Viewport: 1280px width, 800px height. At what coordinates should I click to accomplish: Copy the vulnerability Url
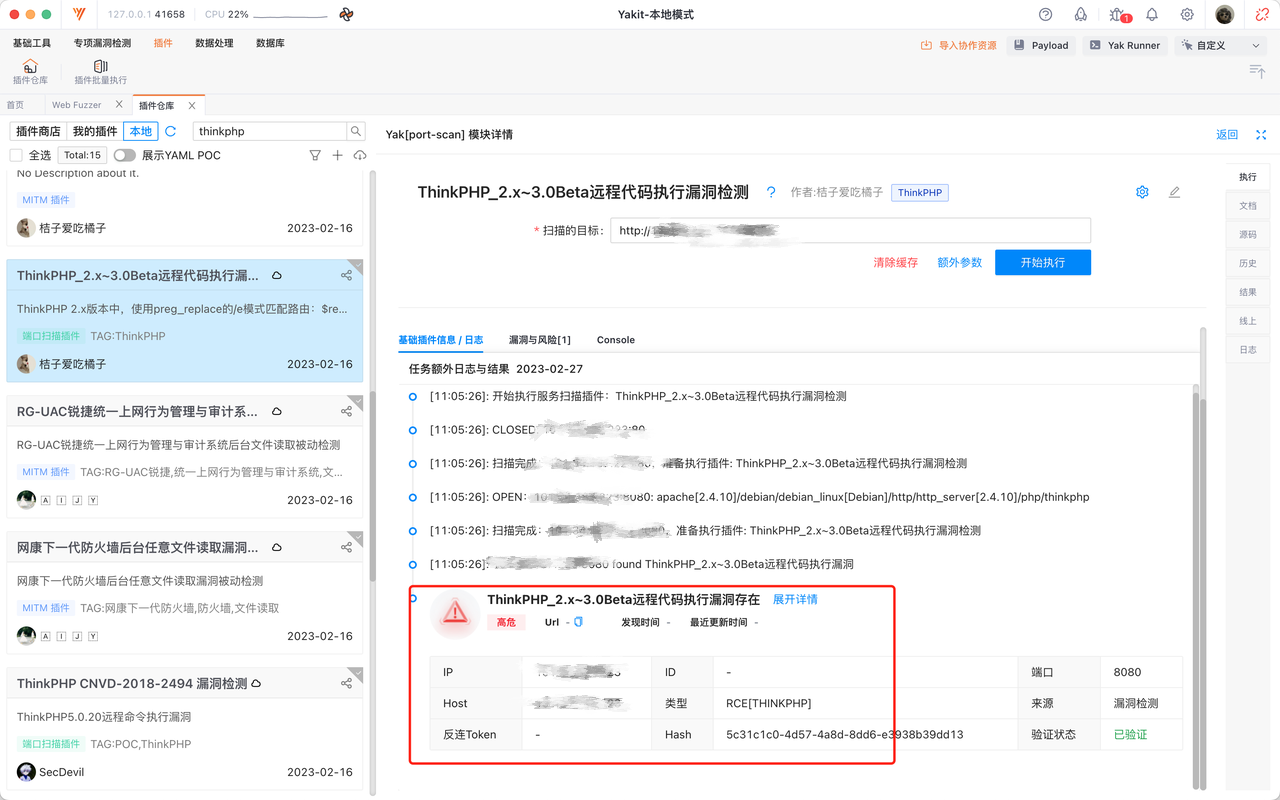(x=578, y=622)
